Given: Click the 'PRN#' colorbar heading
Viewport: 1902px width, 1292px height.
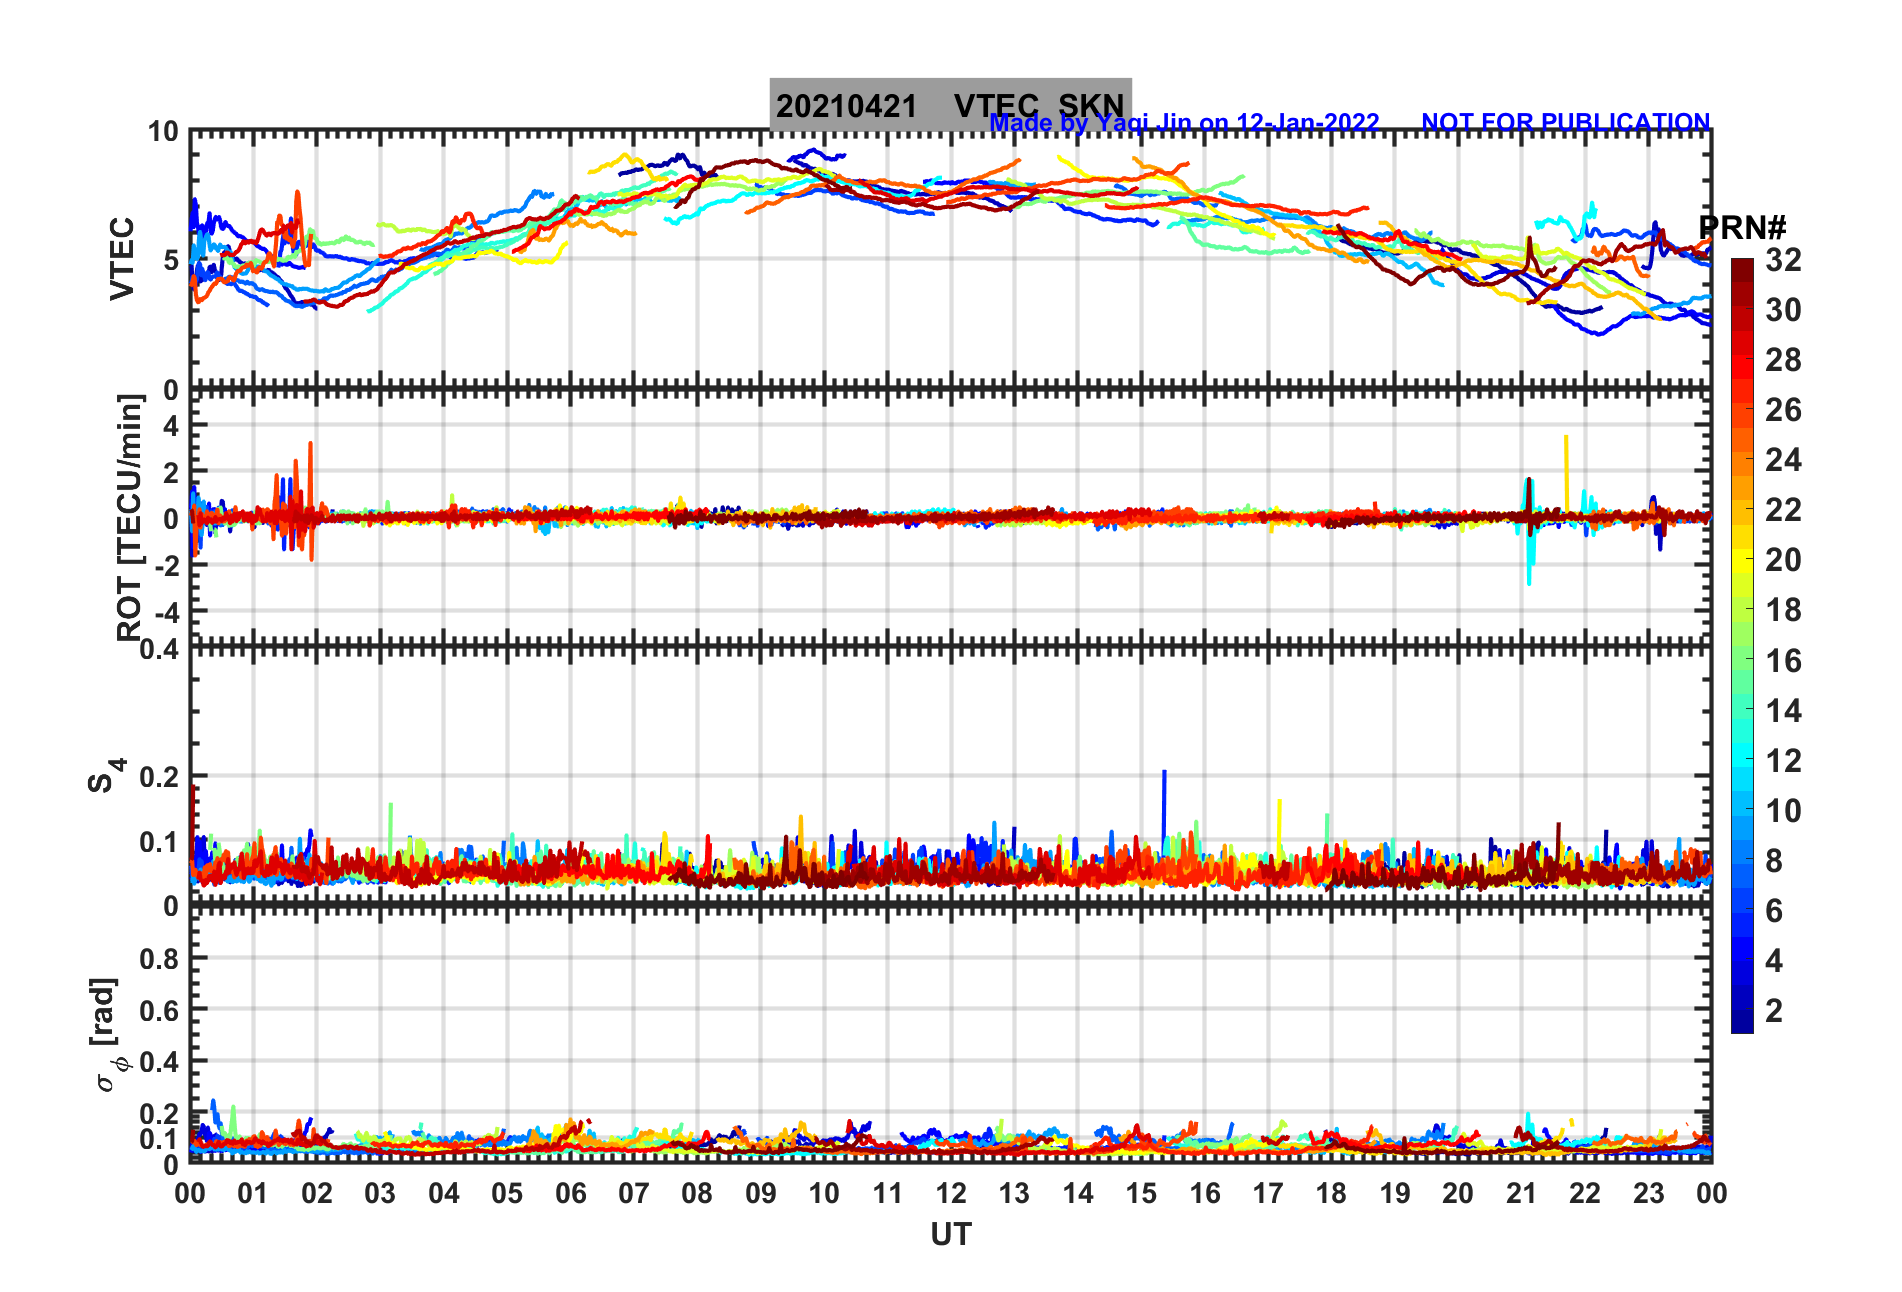Looking at the screenshot, I should pos(1742,228).
